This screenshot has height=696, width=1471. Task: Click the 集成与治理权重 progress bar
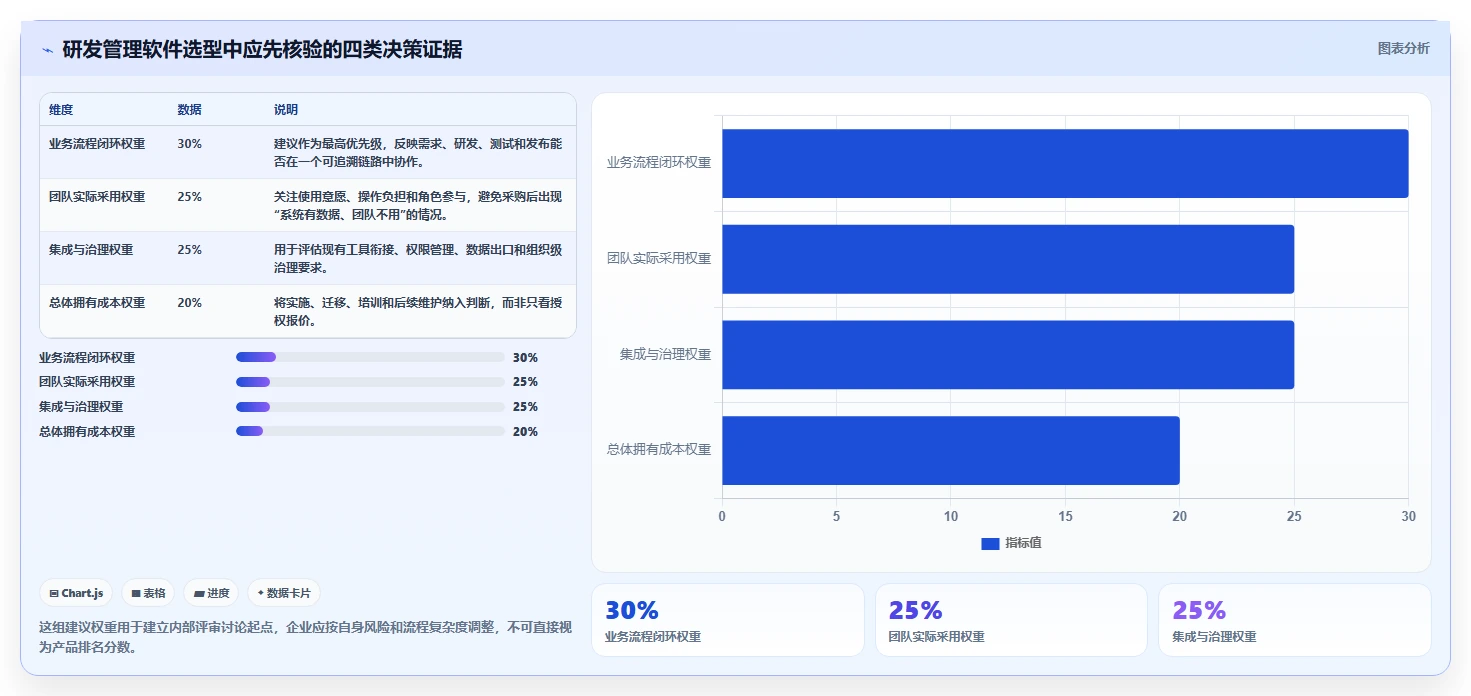click(370, 407)
